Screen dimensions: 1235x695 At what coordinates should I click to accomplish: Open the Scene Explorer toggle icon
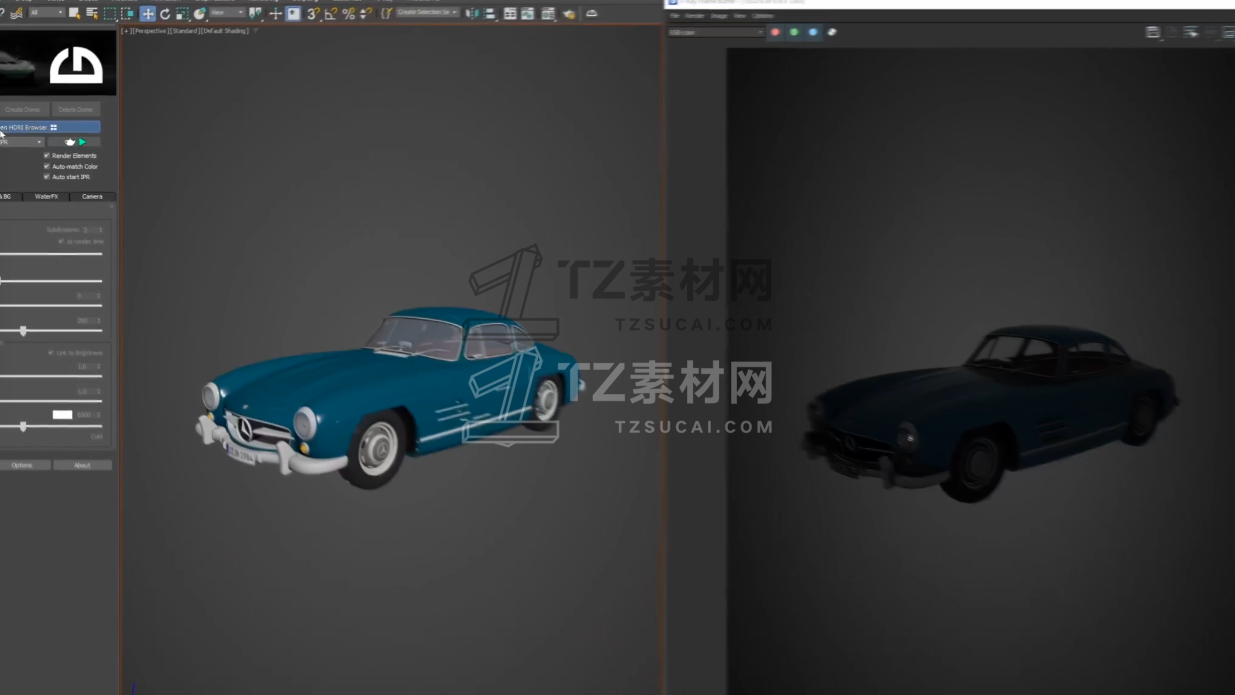[x=510, y=13]
